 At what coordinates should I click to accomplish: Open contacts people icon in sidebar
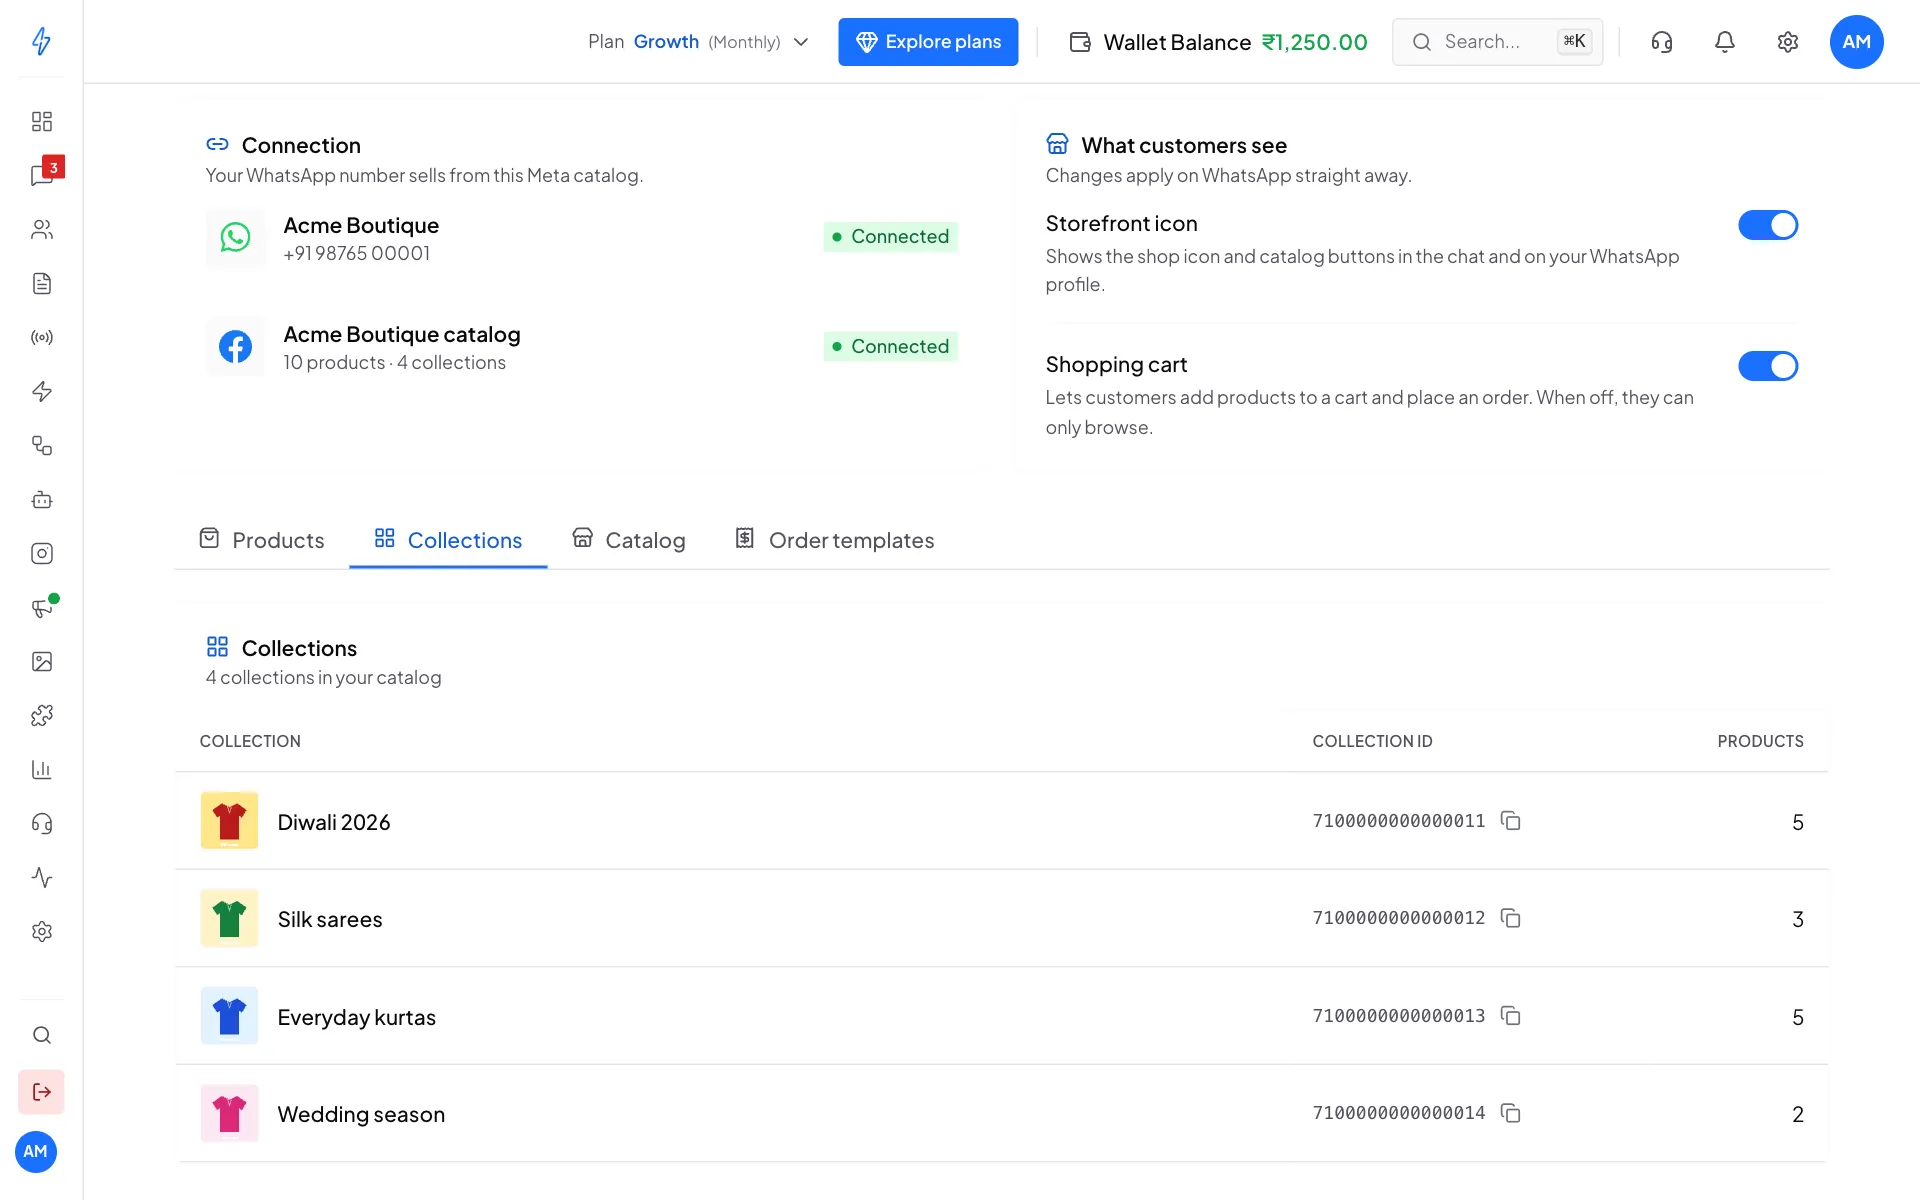tap(41, 229)
